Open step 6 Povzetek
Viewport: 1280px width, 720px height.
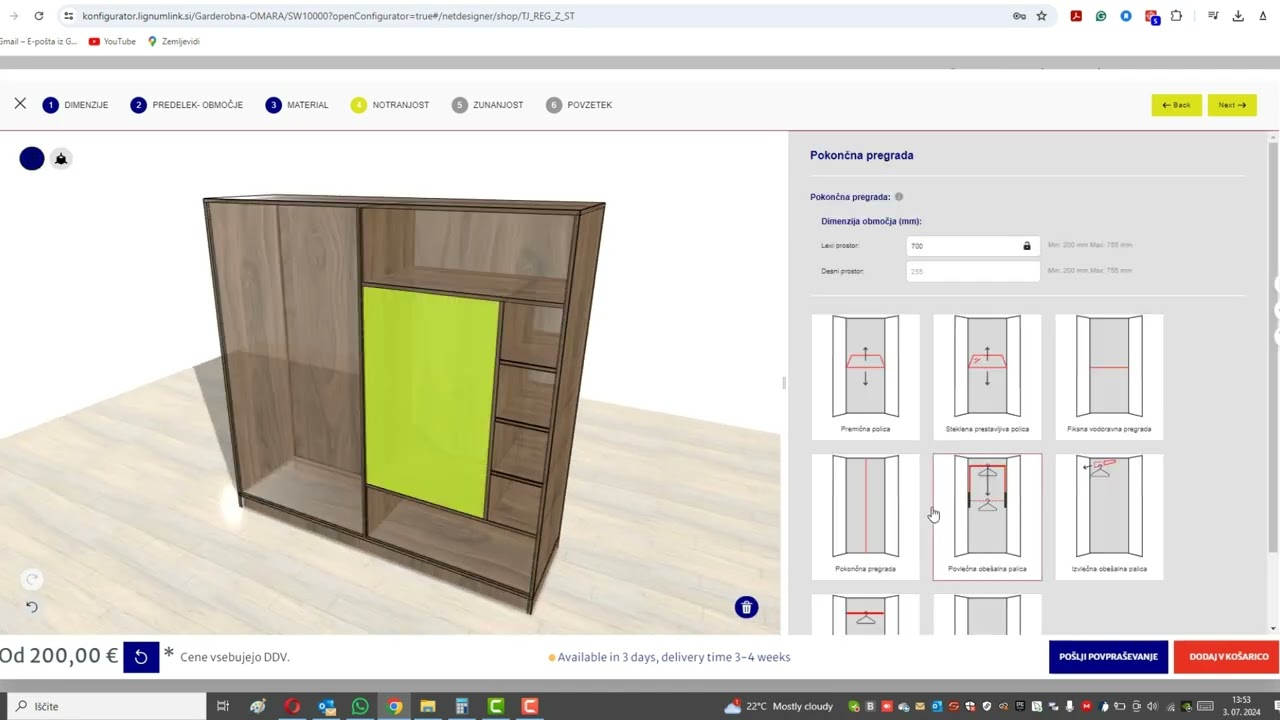pos(579,105)
